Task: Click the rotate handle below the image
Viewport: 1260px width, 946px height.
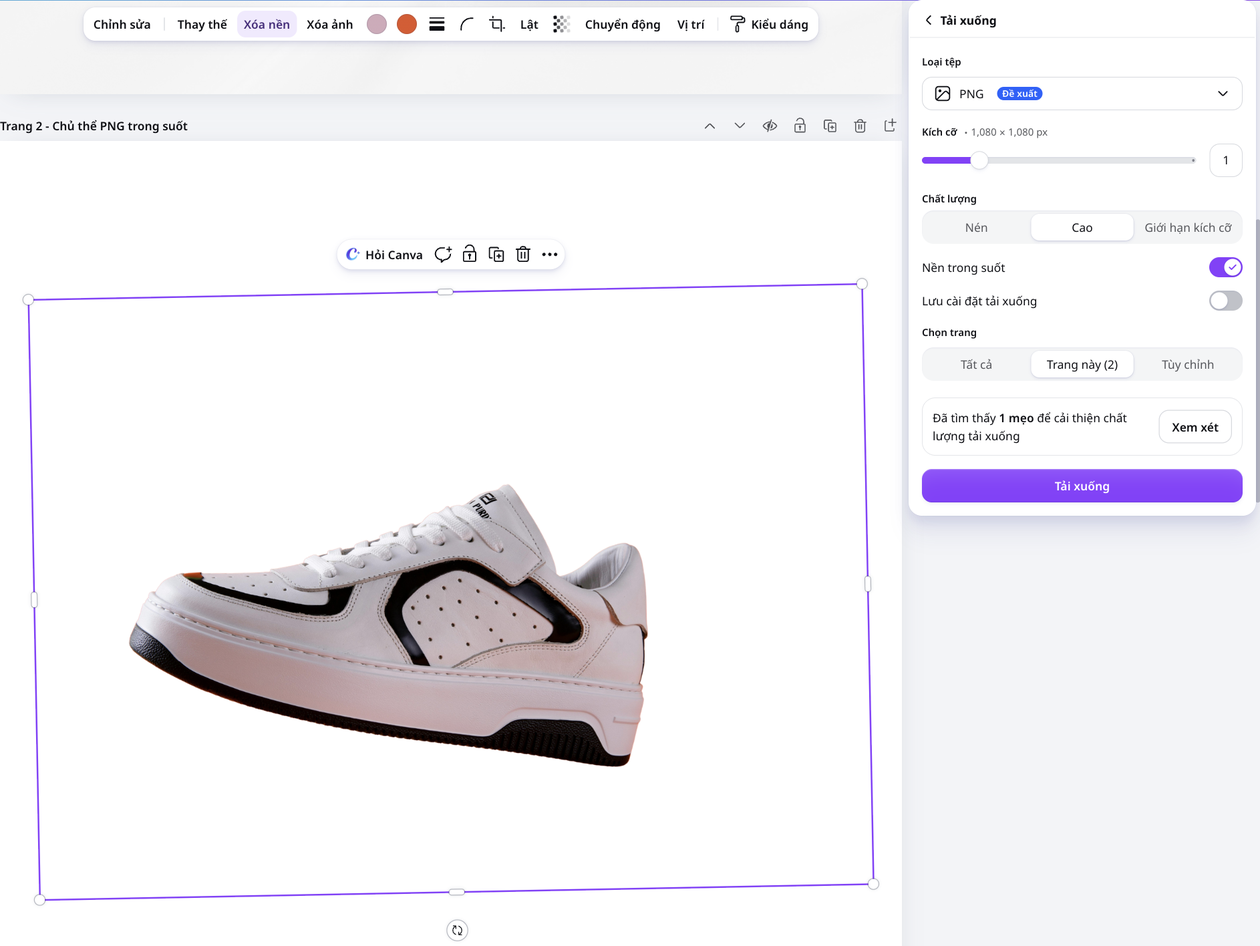Action: (457, 930)
